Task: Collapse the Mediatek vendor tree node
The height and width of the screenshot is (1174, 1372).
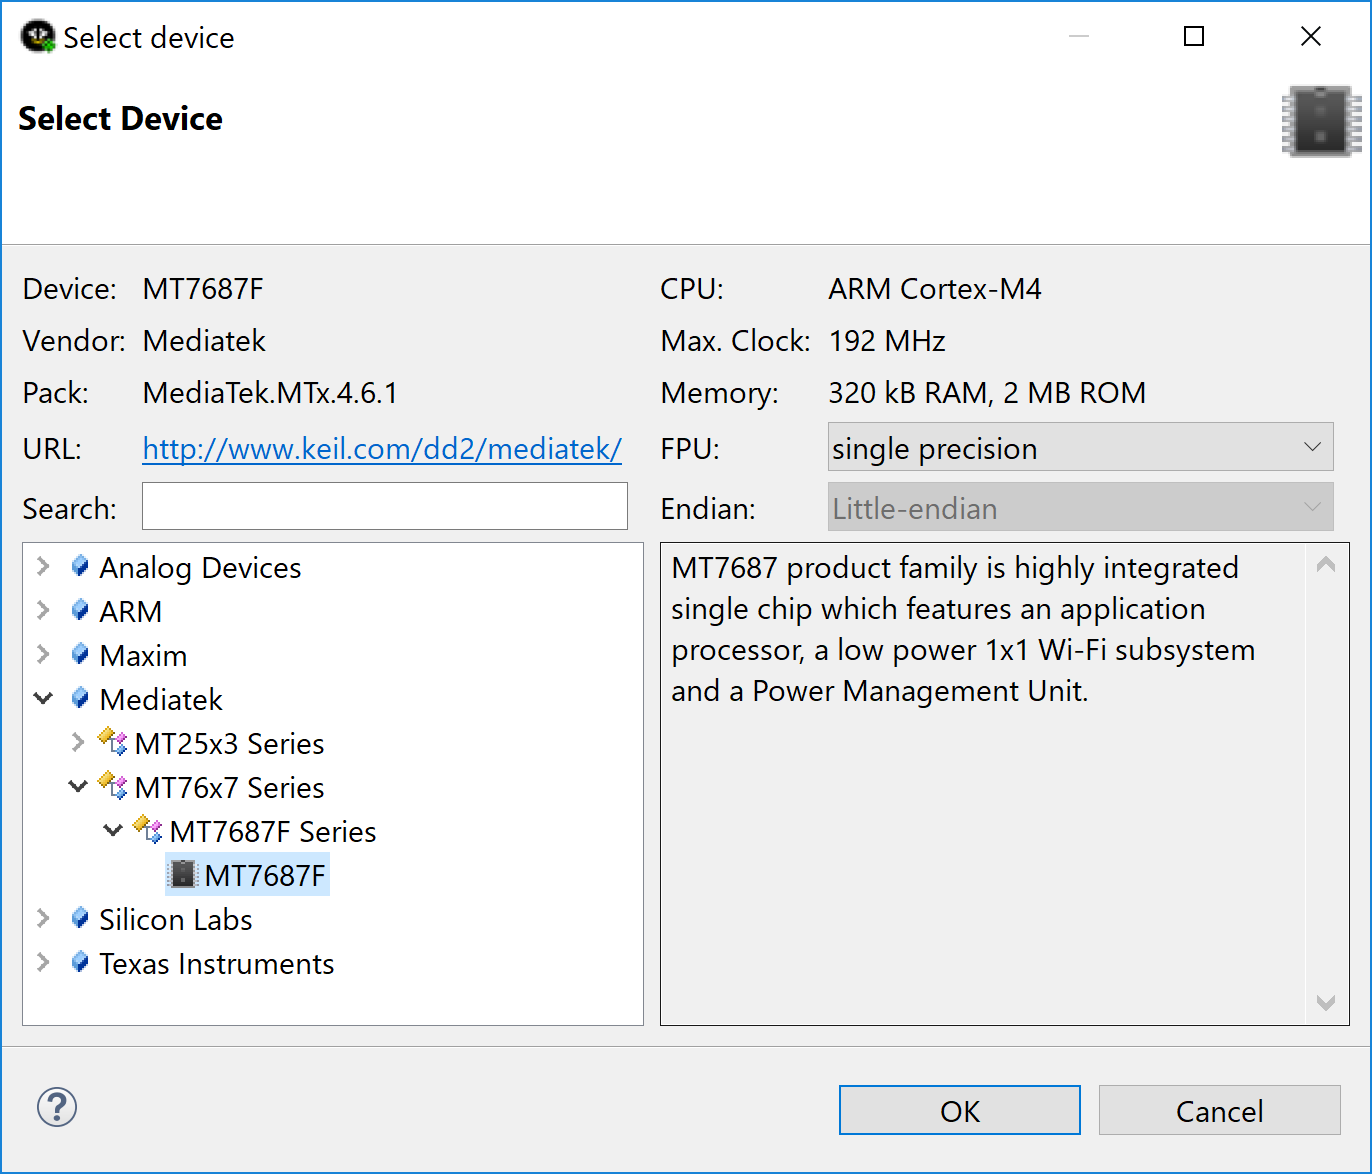Action: 43,699
